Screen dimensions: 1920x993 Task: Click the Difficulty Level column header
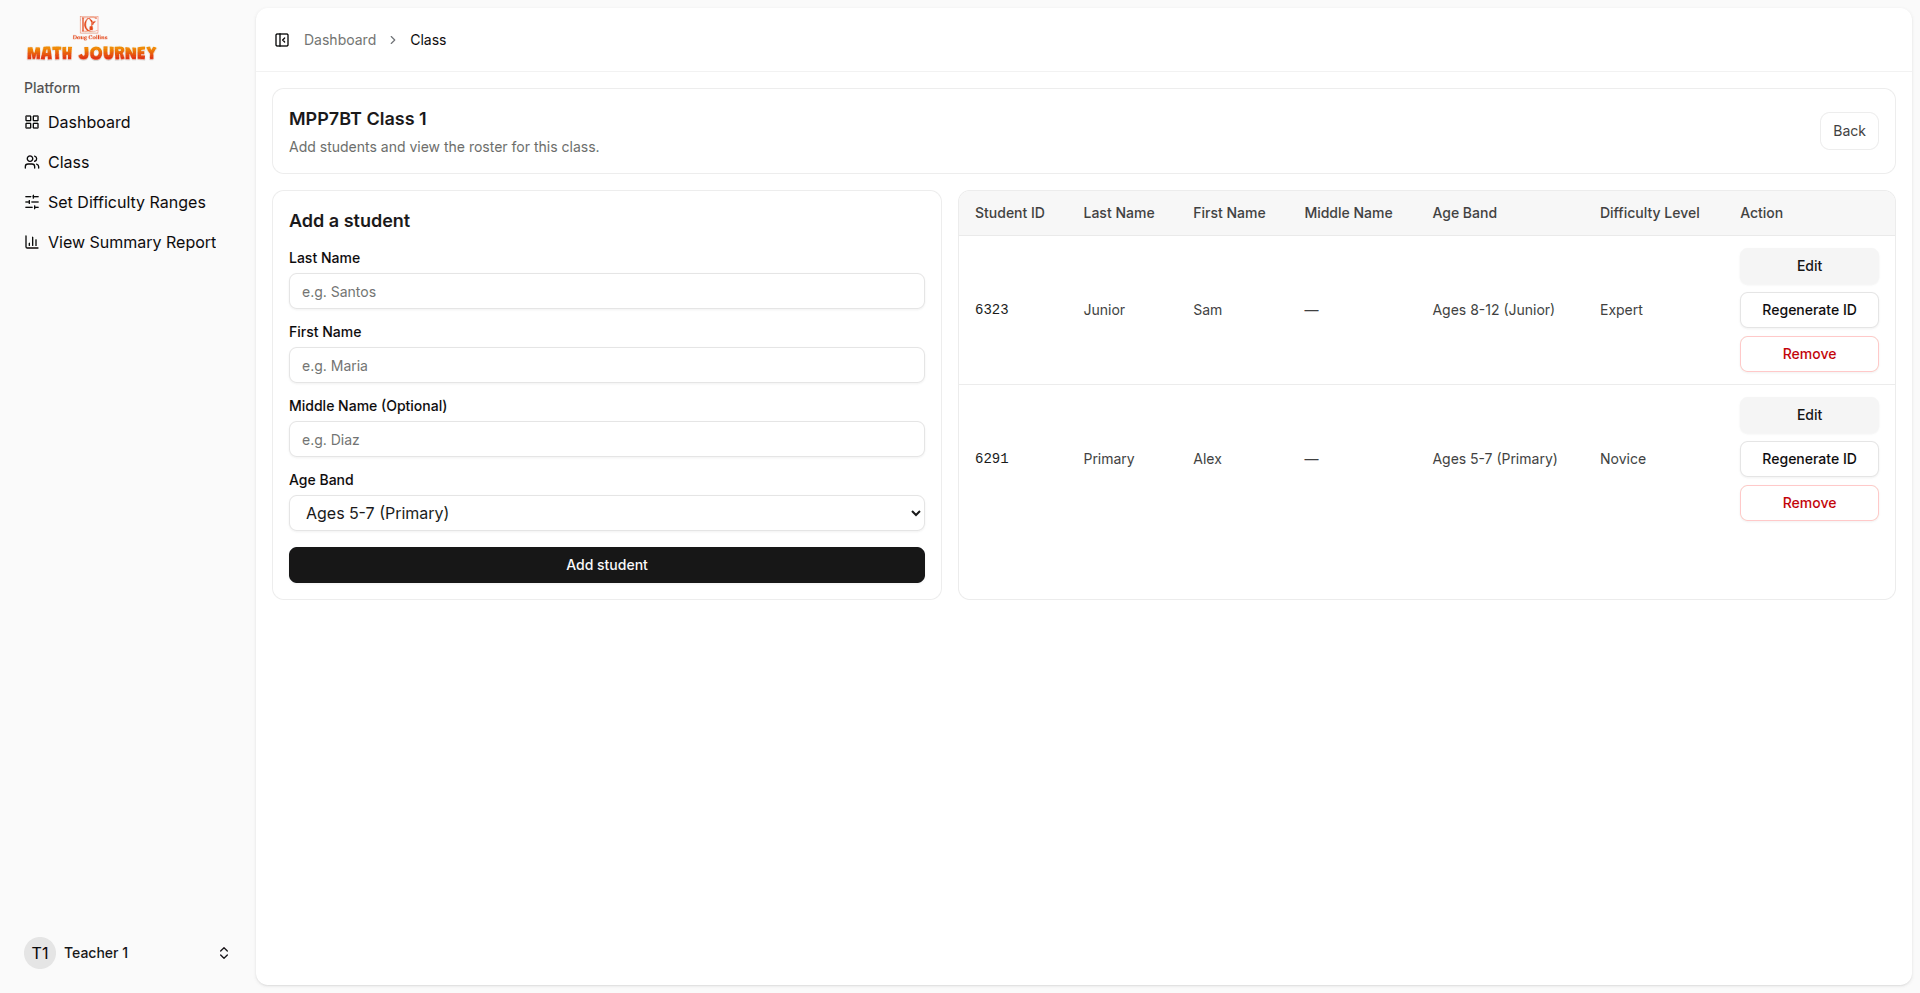(1649, 213)
